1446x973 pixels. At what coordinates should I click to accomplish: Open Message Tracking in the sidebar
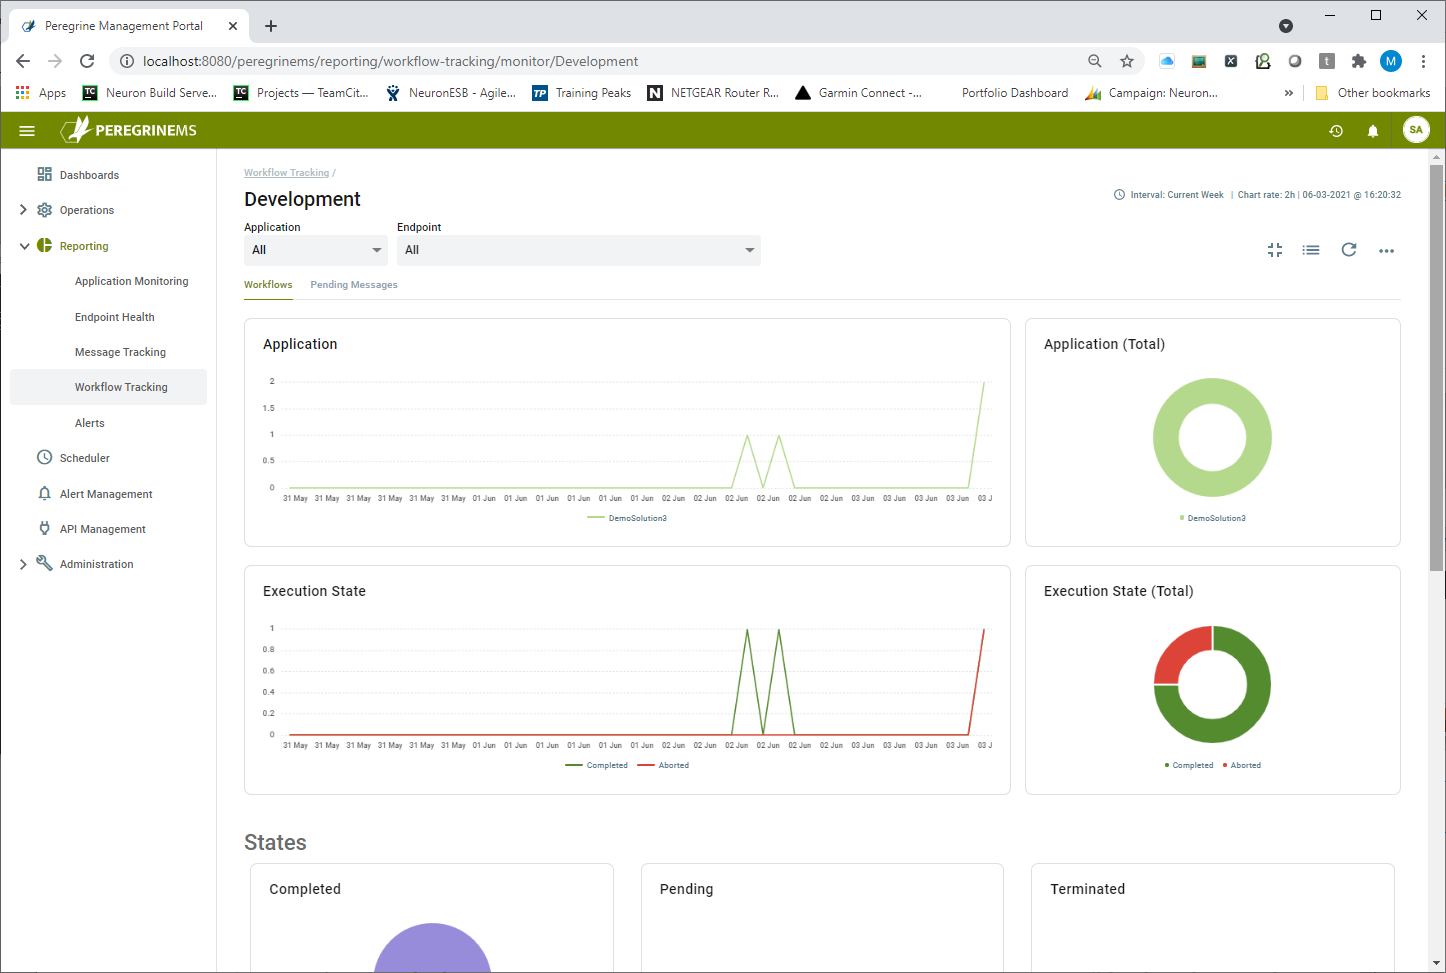pyautogui.click(x=120, y=352)
